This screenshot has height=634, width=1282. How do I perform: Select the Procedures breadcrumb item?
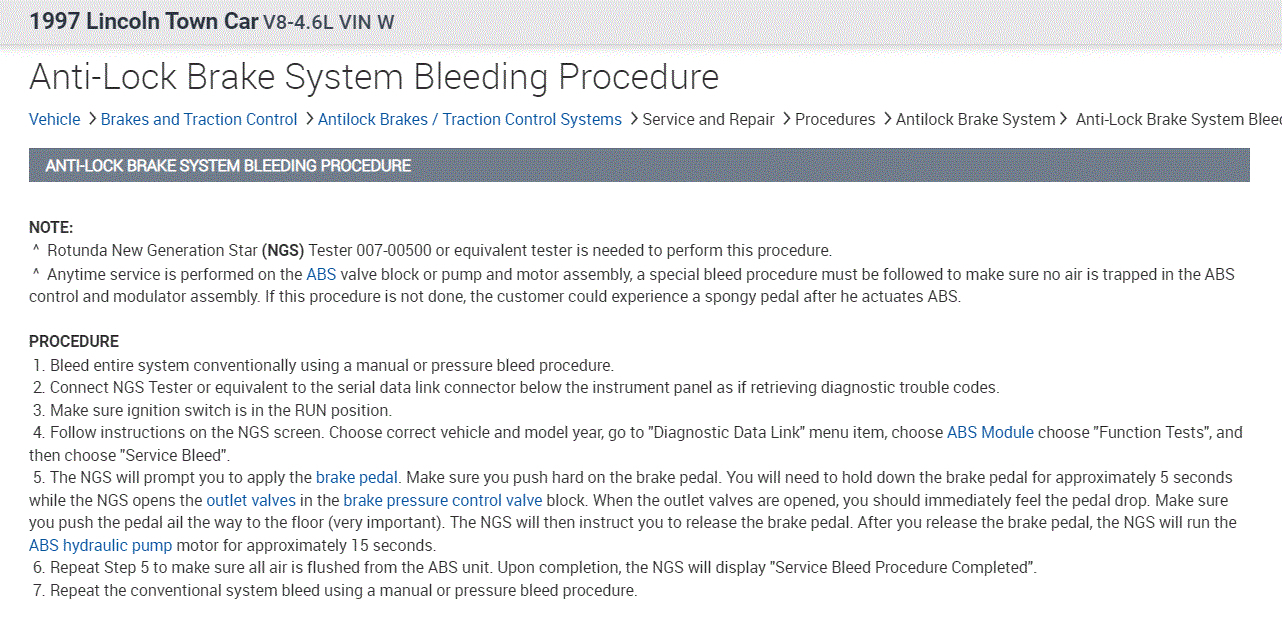pyautogui.click(x=835, y=120)
